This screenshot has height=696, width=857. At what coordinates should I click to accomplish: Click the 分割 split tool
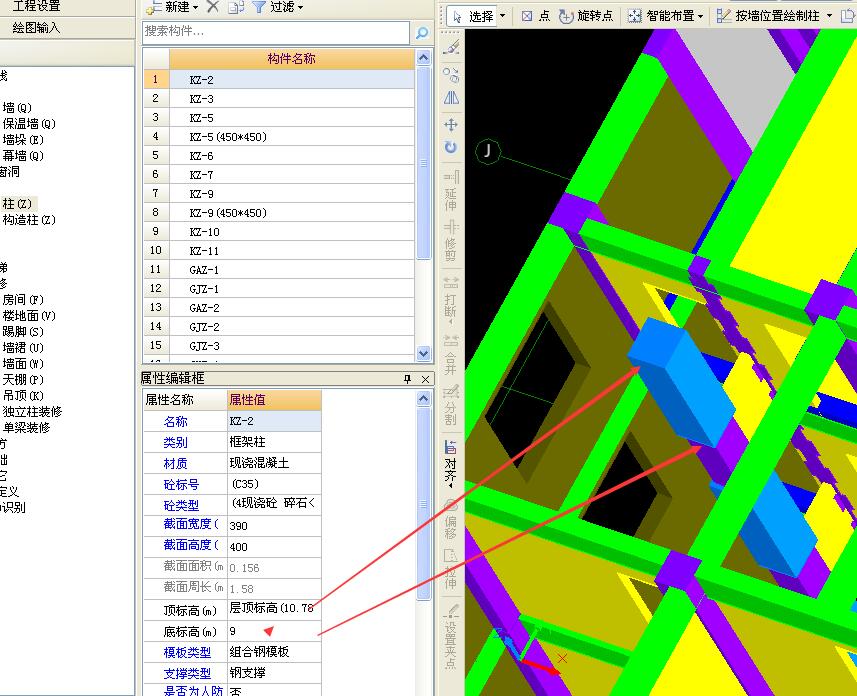coord(451,405)
